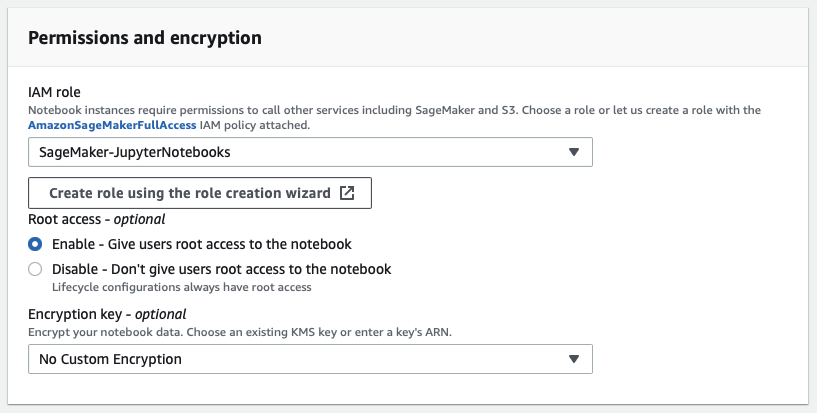
Task: Click the lifecycle configurations root access note
Action: click(x=181, y=287)
